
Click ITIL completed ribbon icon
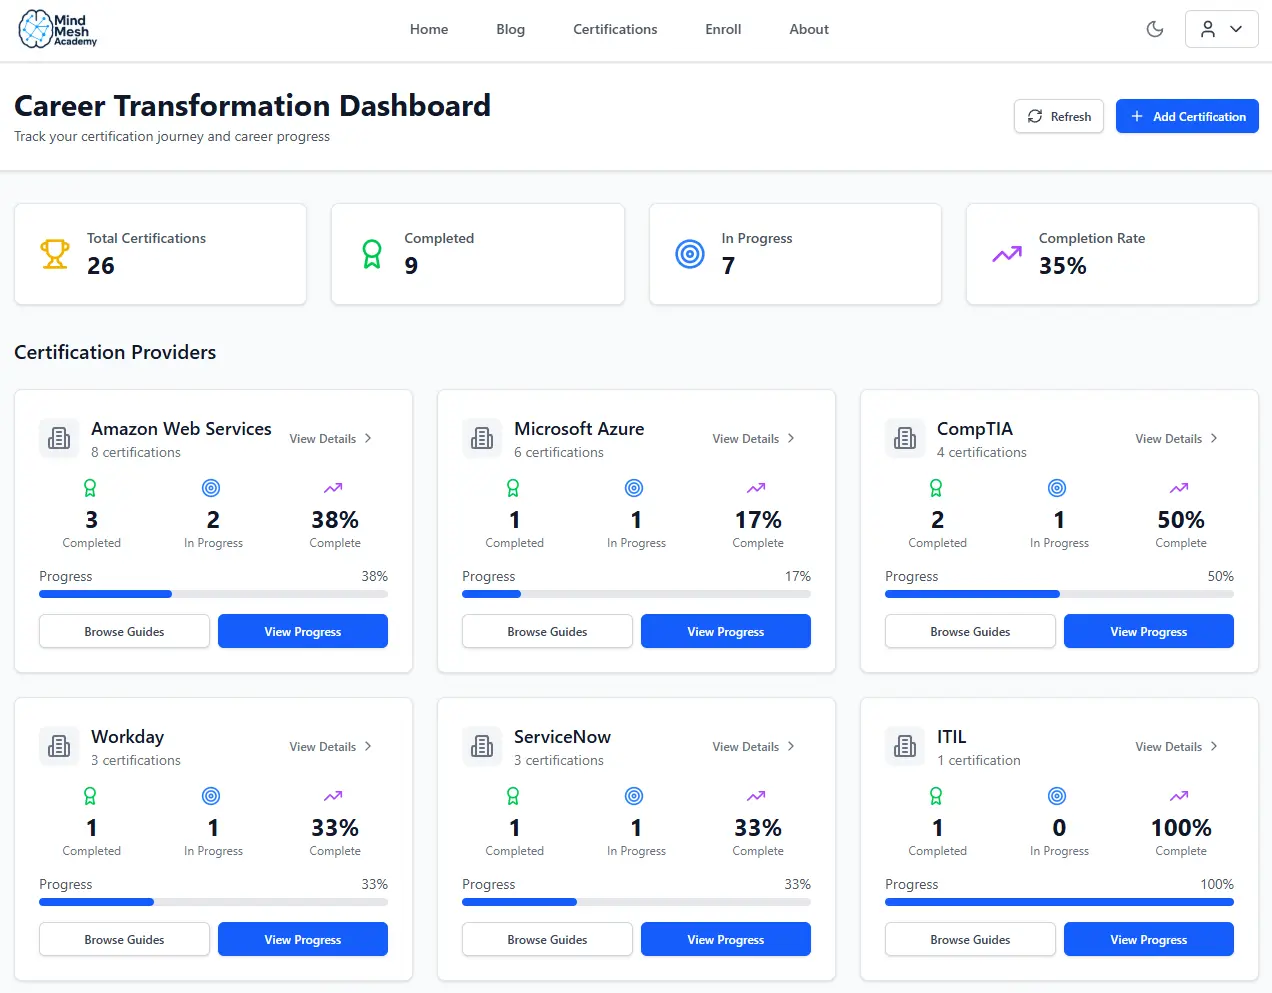click(936, 796)
